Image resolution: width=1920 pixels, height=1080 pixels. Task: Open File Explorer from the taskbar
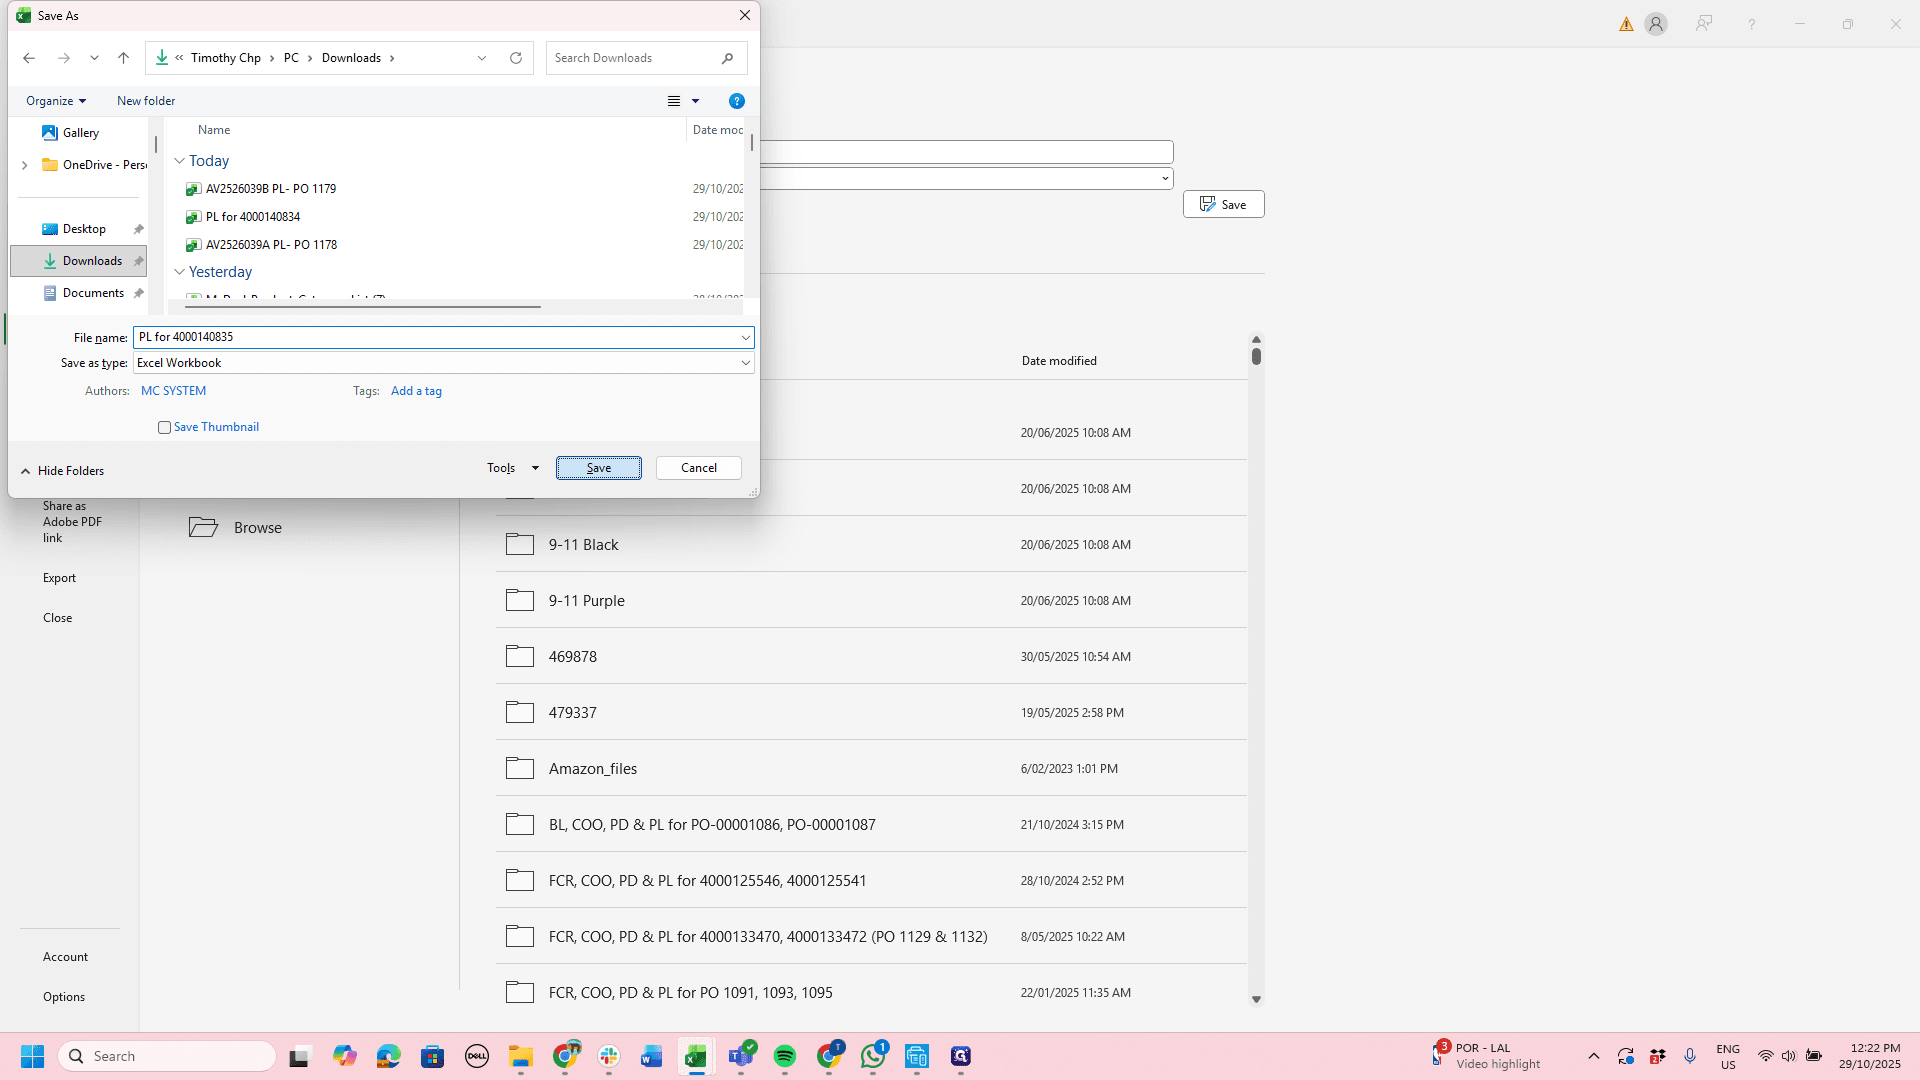point(521,1056)
